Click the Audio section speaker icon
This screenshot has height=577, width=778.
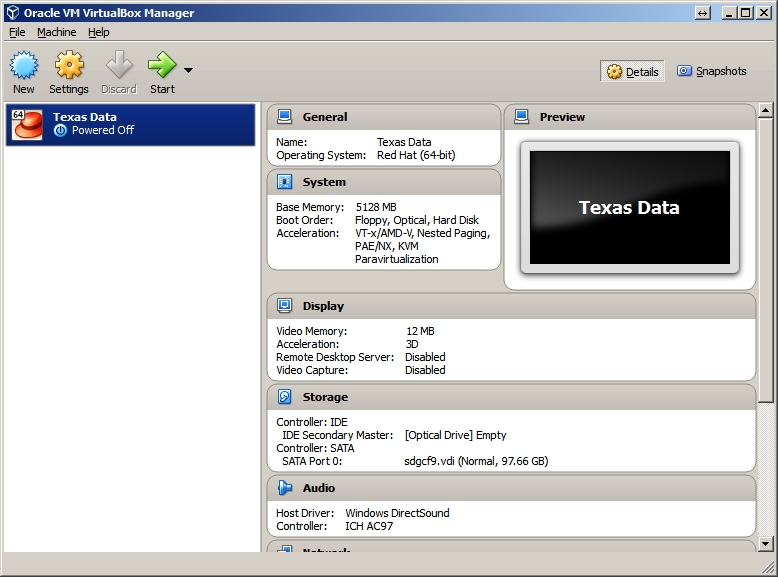tap(284, 488)
